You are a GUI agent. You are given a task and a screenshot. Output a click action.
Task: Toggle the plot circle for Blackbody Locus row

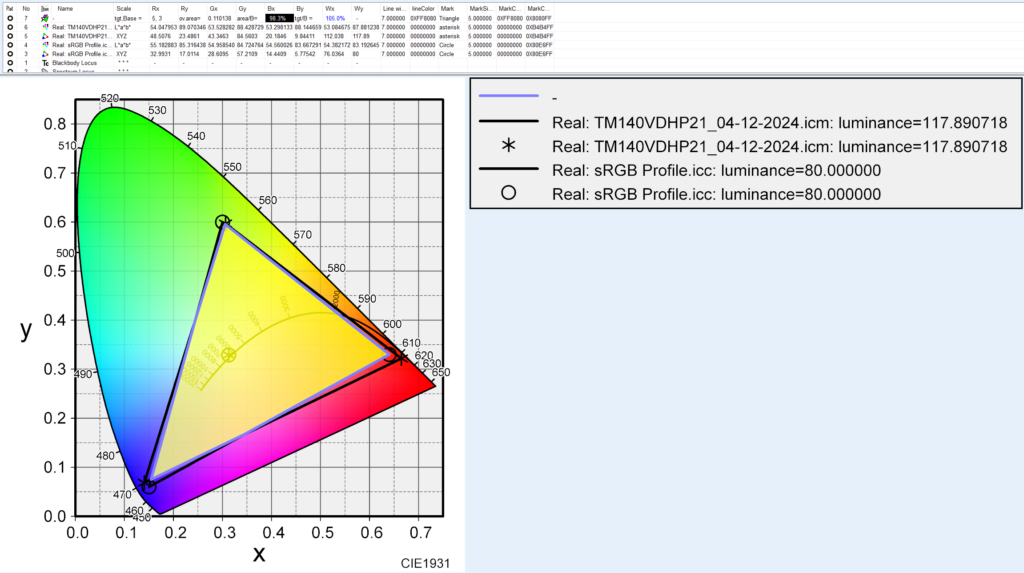tap(10, 63)
